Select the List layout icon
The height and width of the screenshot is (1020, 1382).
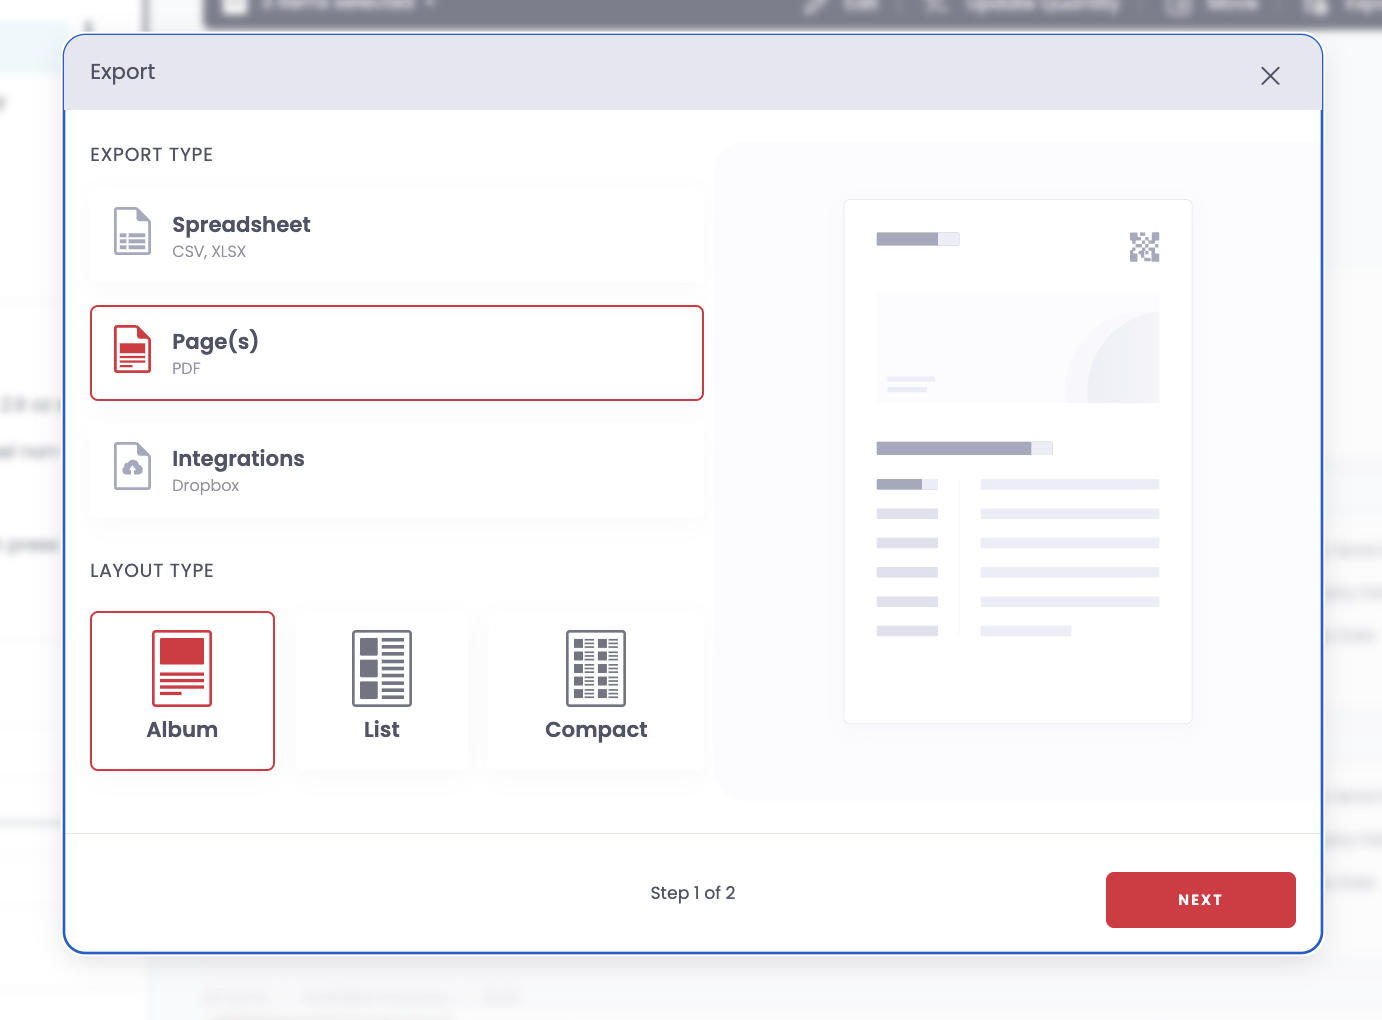(382, 667)
